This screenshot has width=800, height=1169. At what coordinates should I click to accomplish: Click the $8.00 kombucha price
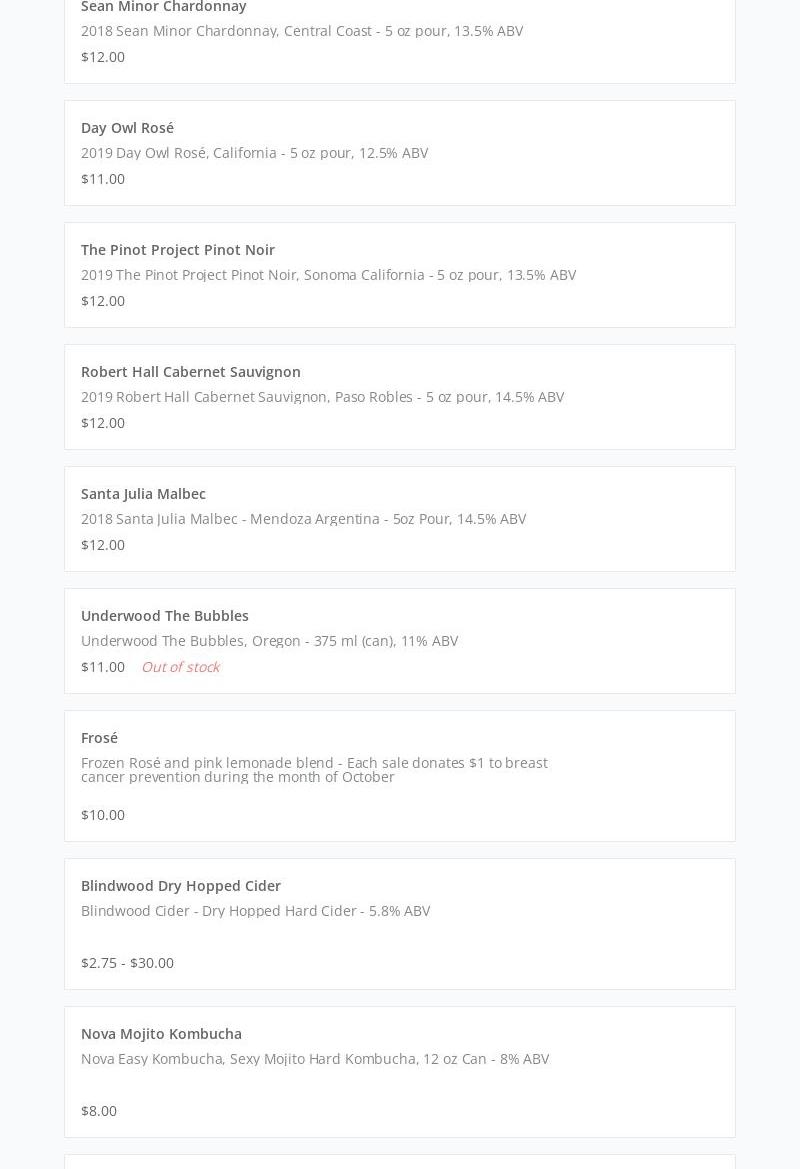(x=99, y=1110)
